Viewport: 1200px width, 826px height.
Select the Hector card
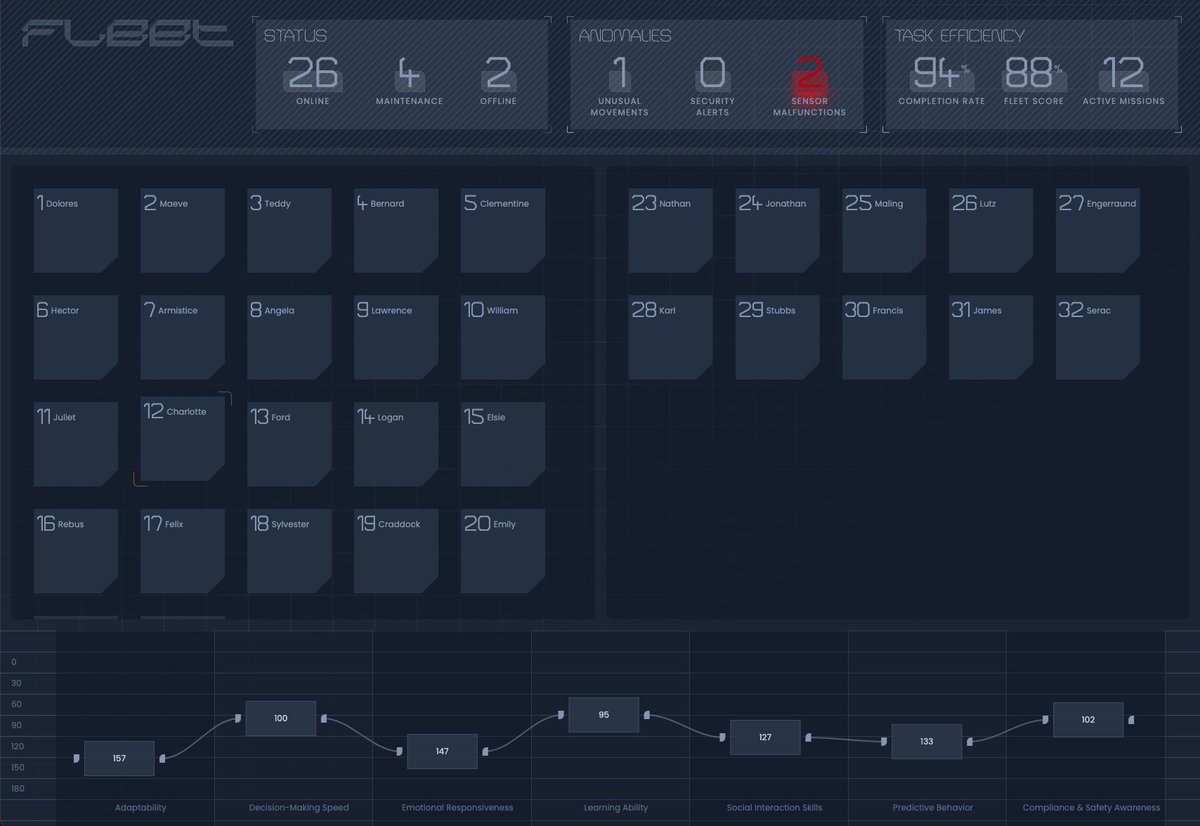pyautogui.click(x=76, y=337)
